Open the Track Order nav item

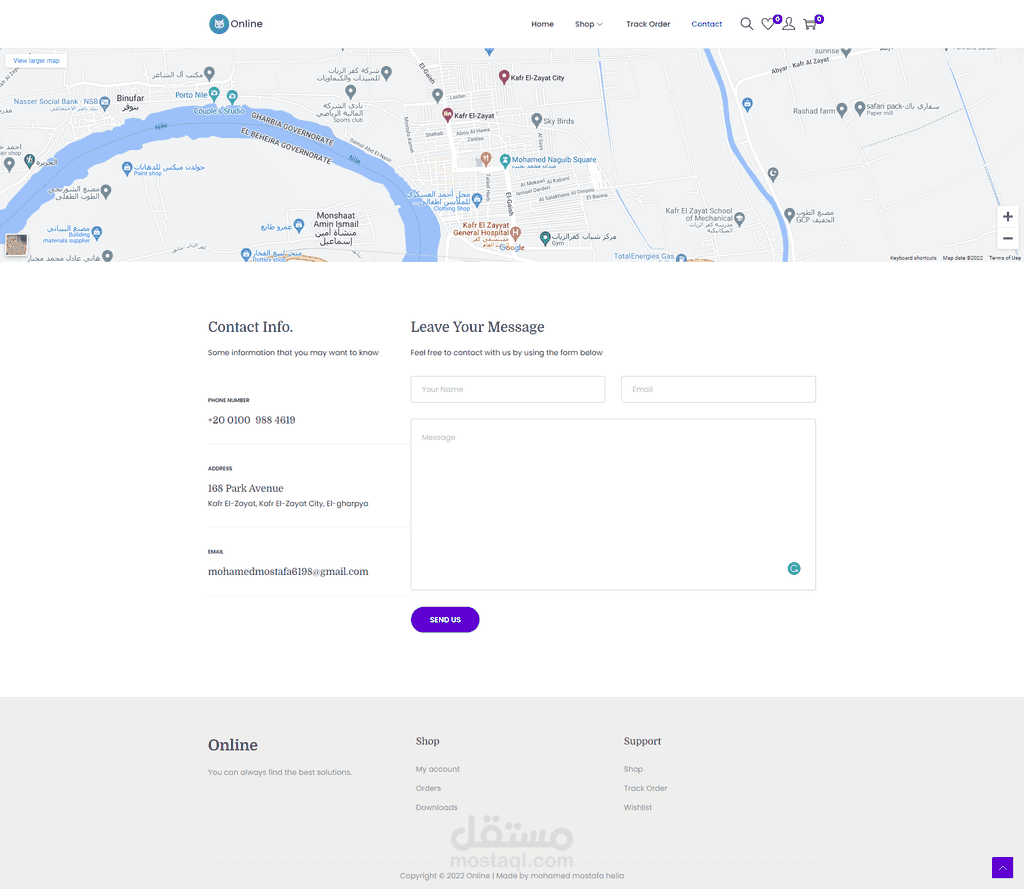[x=648, y=24]
